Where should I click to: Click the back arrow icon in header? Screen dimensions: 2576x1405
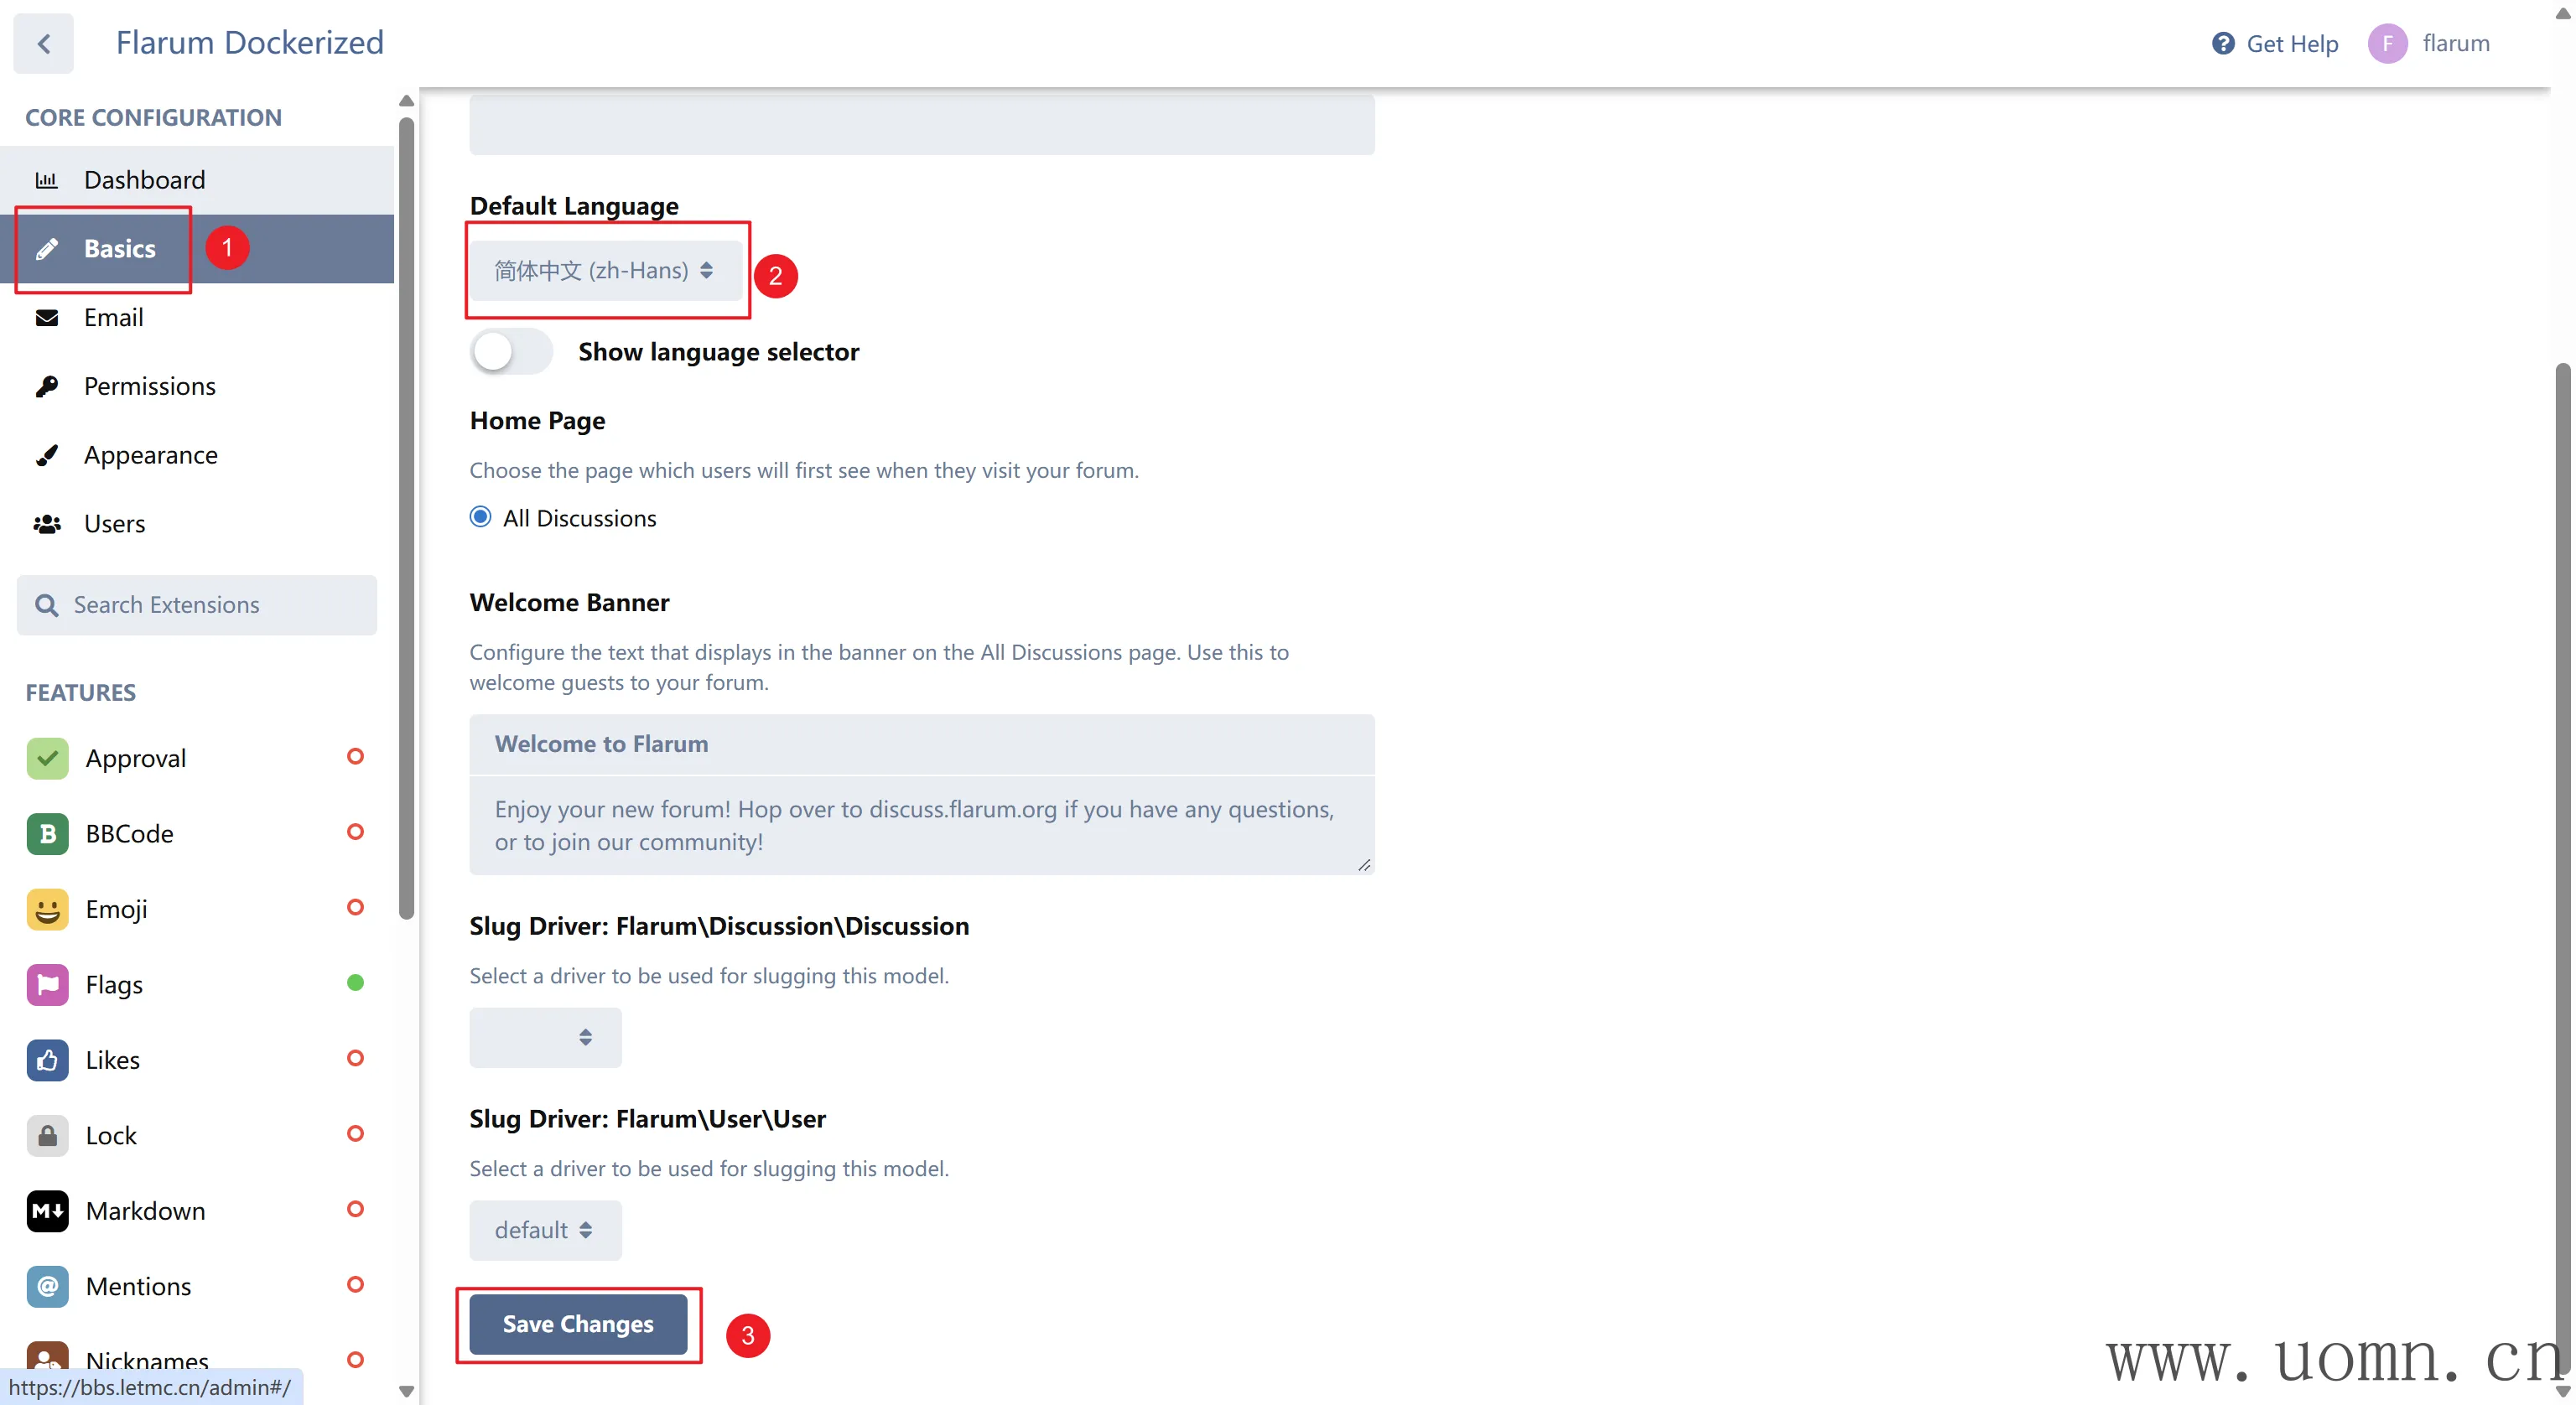click(44, 43)
